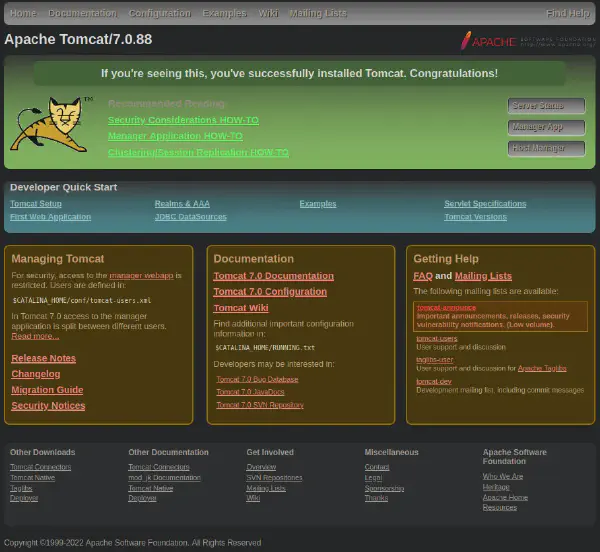Open First Web Application link
The width and height of the screenshot is (600, 552).
51,217
